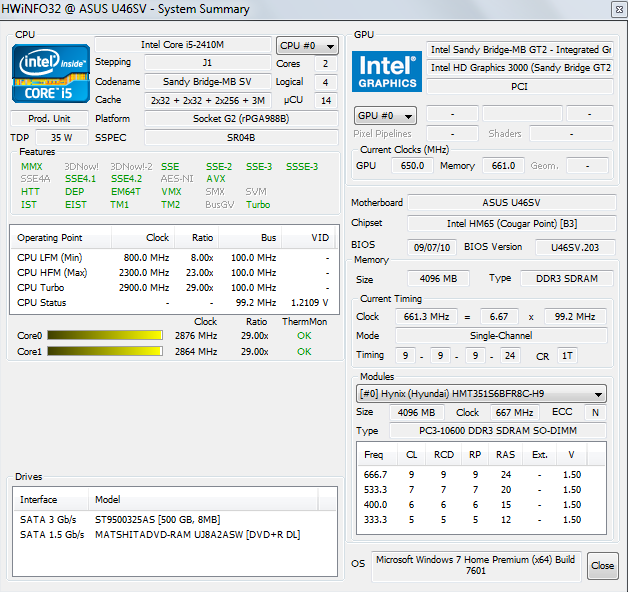Screen dimensions: 628x592
Task: Click the Cores value 2
Action: (325, 63)
